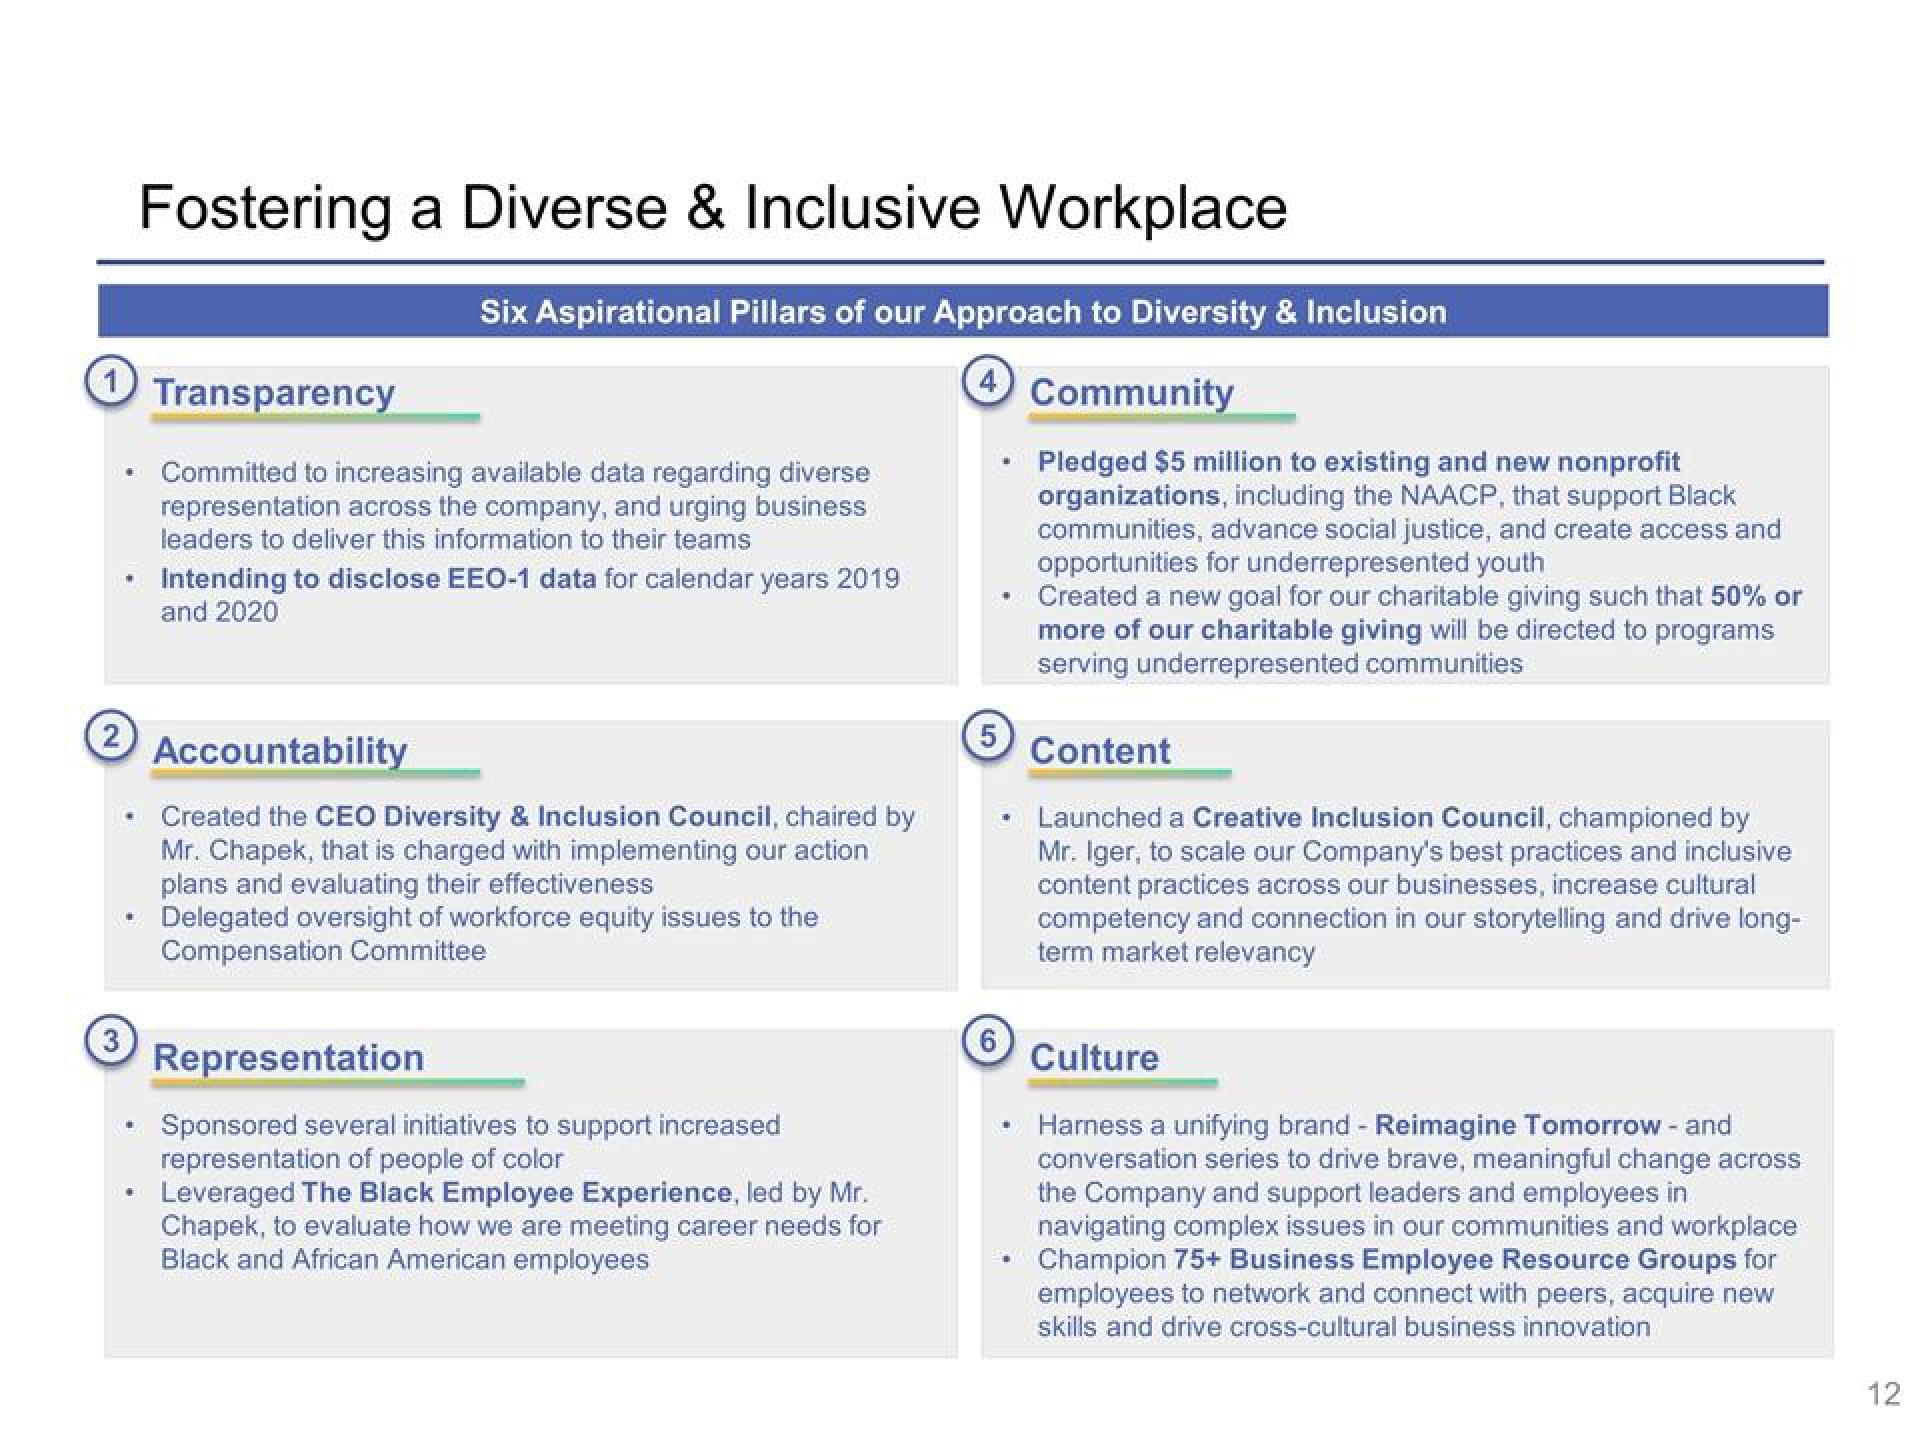Click the text serving underrepresented communities
Viewport: 1920px width, 1439px height.
coord(1280,663)
